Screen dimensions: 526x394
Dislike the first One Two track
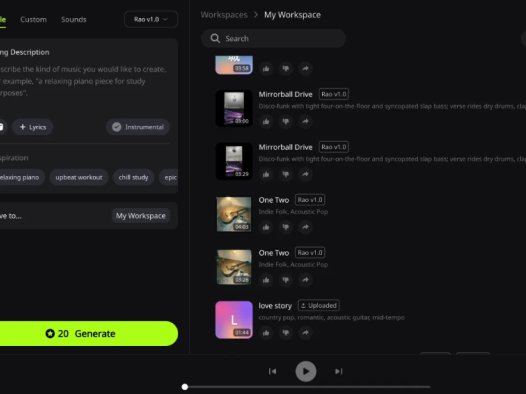point(285,227)
